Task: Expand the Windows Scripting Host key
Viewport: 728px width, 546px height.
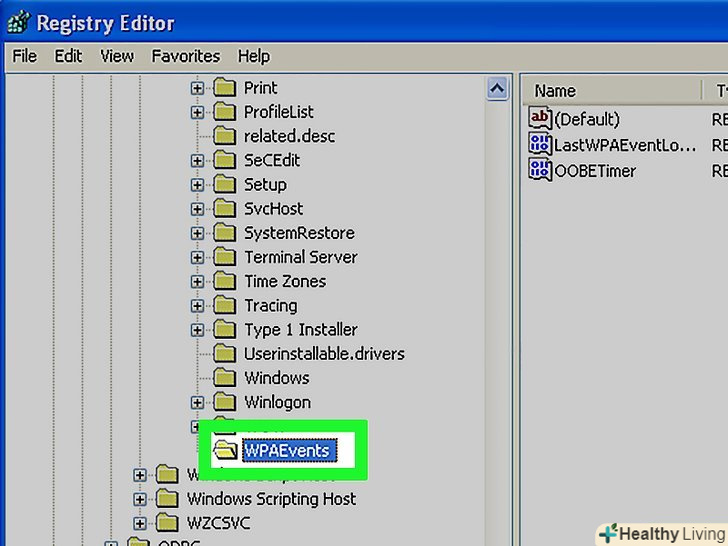Action: 140,499
